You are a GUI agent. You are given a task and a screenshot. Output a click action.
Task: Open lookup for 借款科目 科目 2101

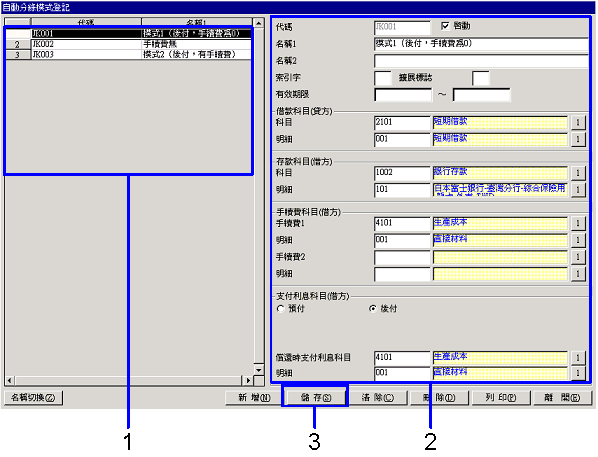(x=578, y=122)
